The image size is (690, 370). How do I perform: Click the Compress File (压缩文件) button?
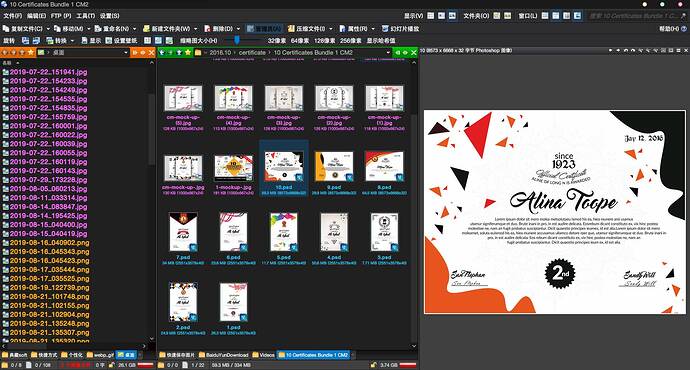click(306, 29)
